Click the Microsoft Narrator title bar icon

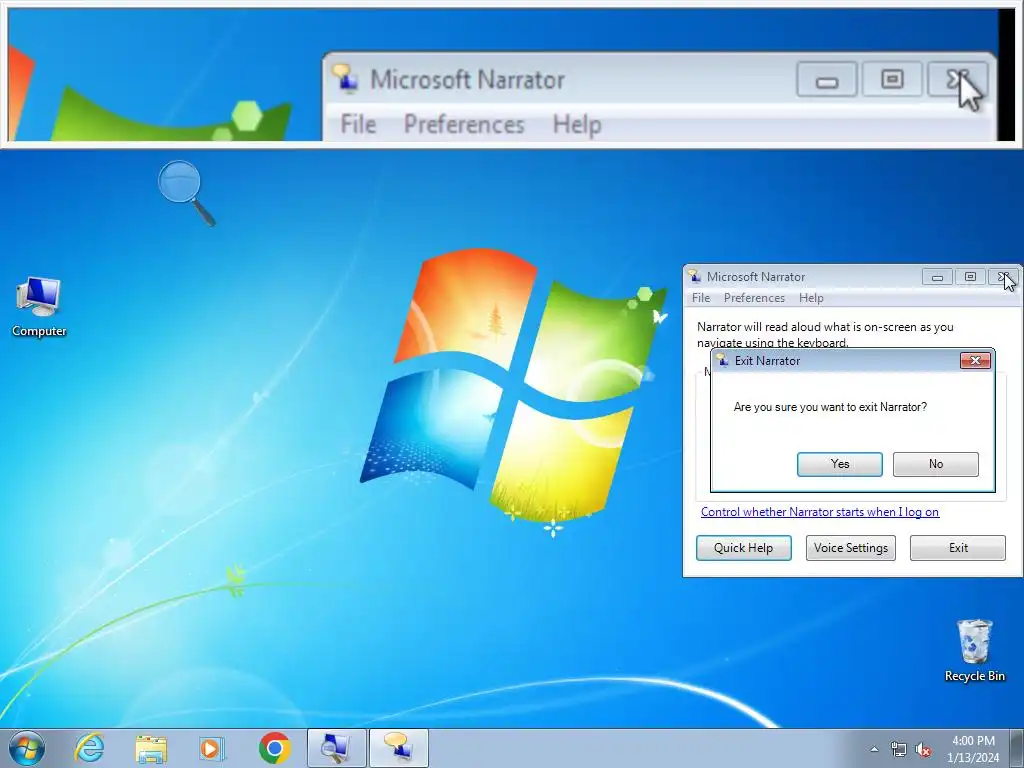click(x=694, y=276)
